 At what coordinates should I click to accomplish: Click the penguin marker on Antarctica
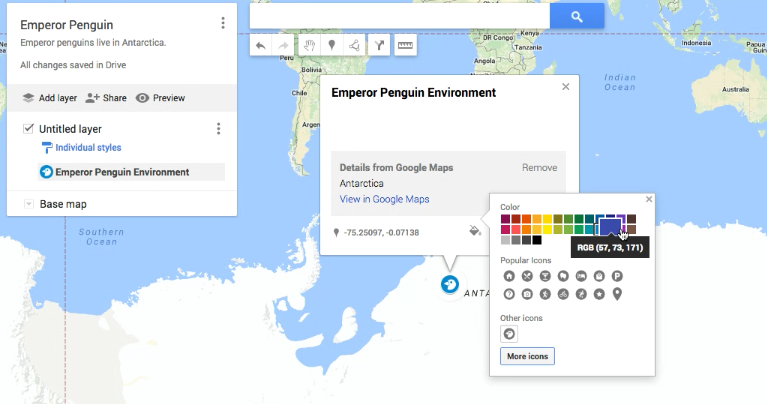[x=450, y=284]
